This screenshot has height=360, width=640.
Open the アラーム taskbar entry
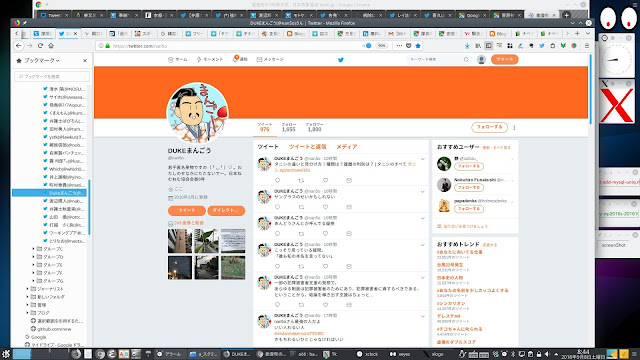pos(169,354)
